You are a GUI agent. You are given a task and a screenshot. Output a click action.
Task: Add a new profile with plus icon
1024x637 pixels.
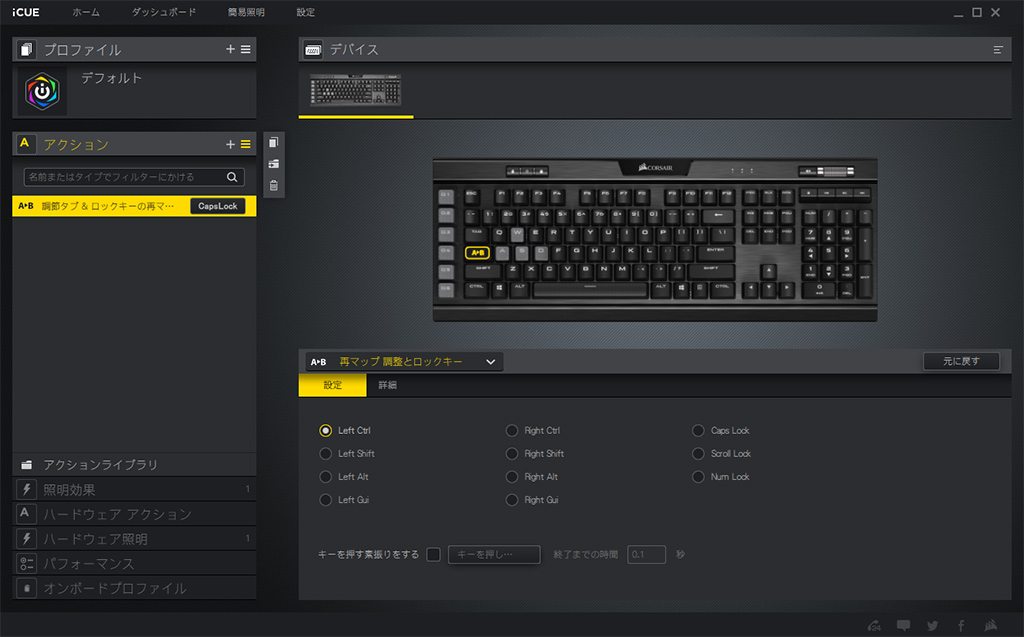coord(230,49)
